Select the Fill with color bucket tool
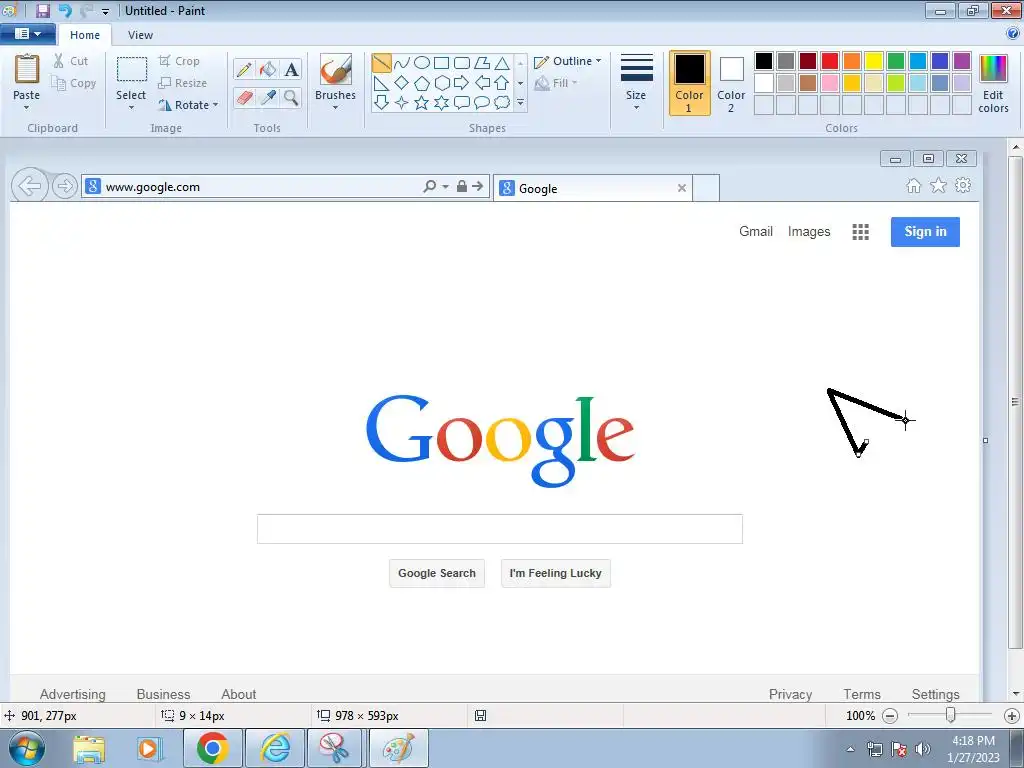The height and width of the screenshot is (768, 1024). pyautogui.click(x=268, y=70)
